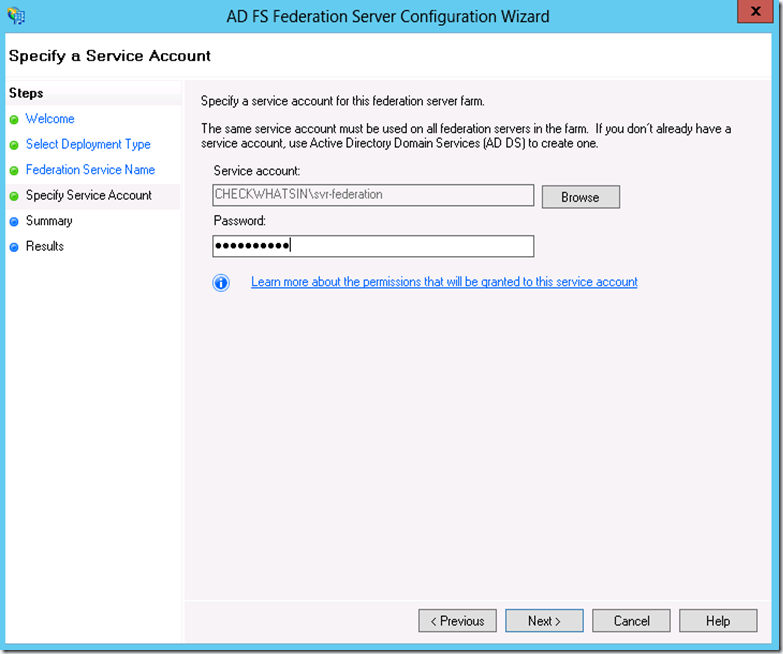Click Browse to choose a service account
The height and width of the screenshot is (654, 783).
click(581, 197)
